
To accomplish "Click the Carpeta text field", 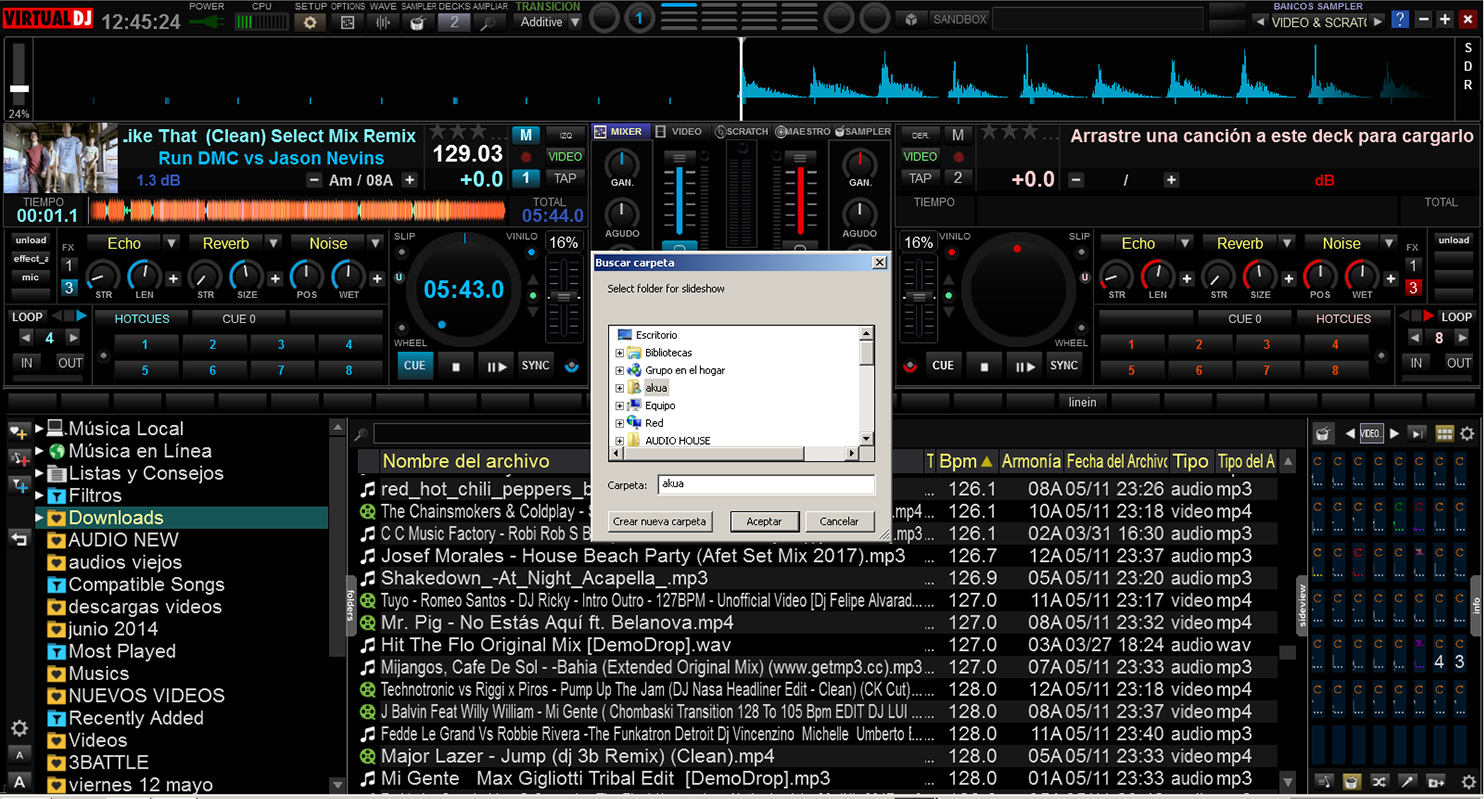I will tap(767, 484).
